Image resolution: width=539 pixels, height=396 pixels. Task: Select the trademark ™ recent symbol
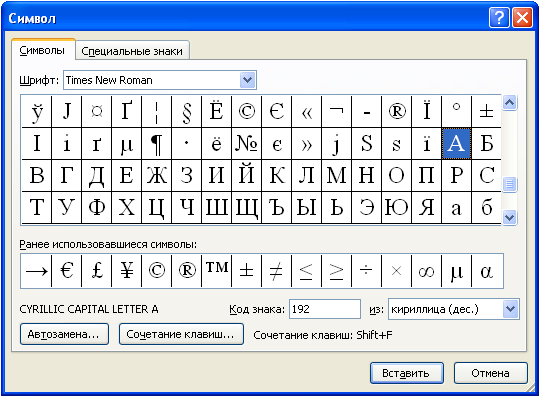pyautogui.click(x=217, y=271)
